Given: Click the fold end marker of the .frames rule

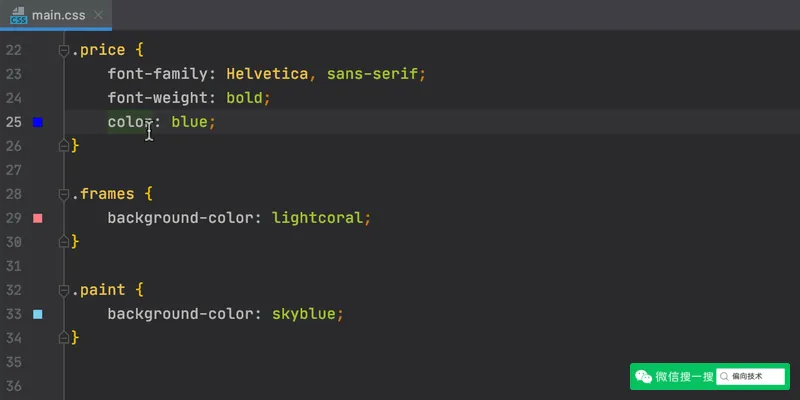Looking at the screenshot, I should coord(64,241).
